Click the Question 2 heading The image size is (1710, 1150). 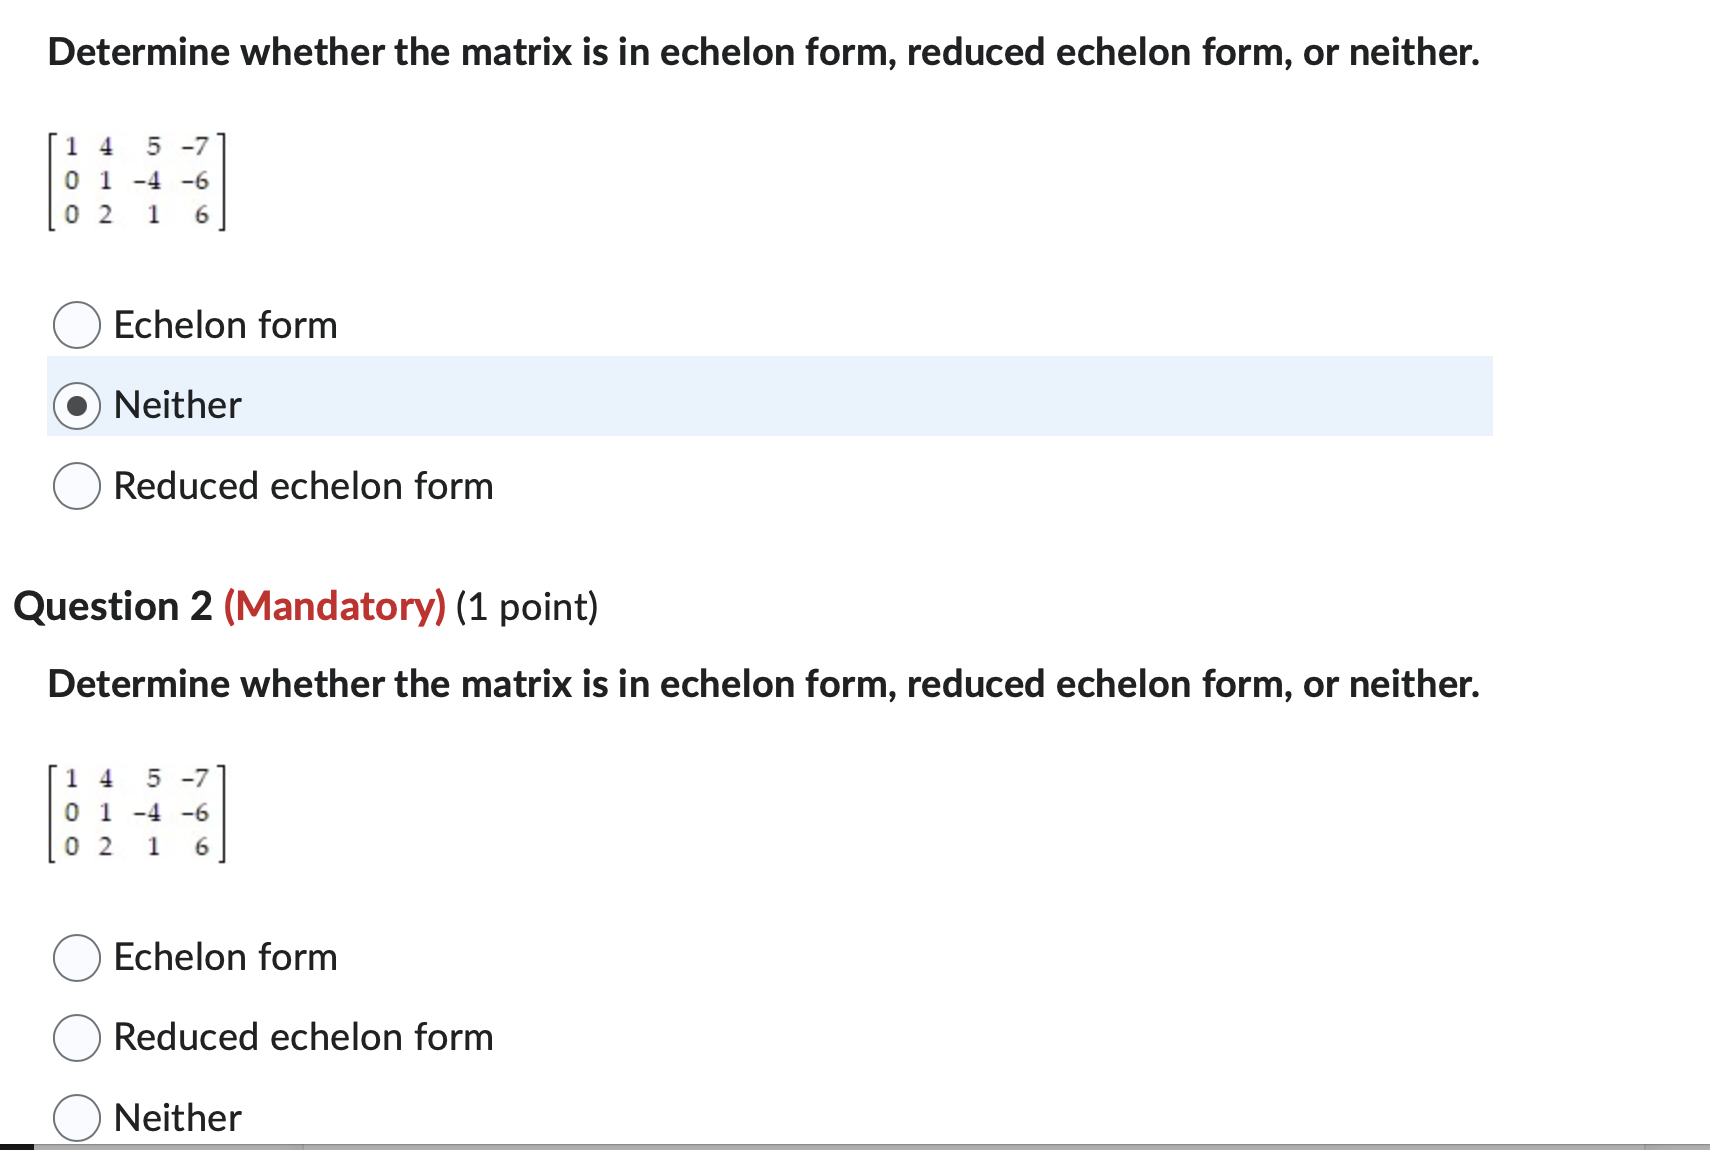coord(113,606)
